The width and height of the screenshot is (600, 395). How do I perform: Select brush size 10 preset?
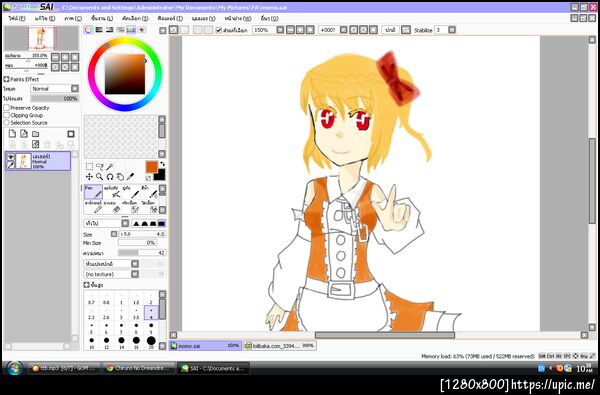tap(91, 341)
